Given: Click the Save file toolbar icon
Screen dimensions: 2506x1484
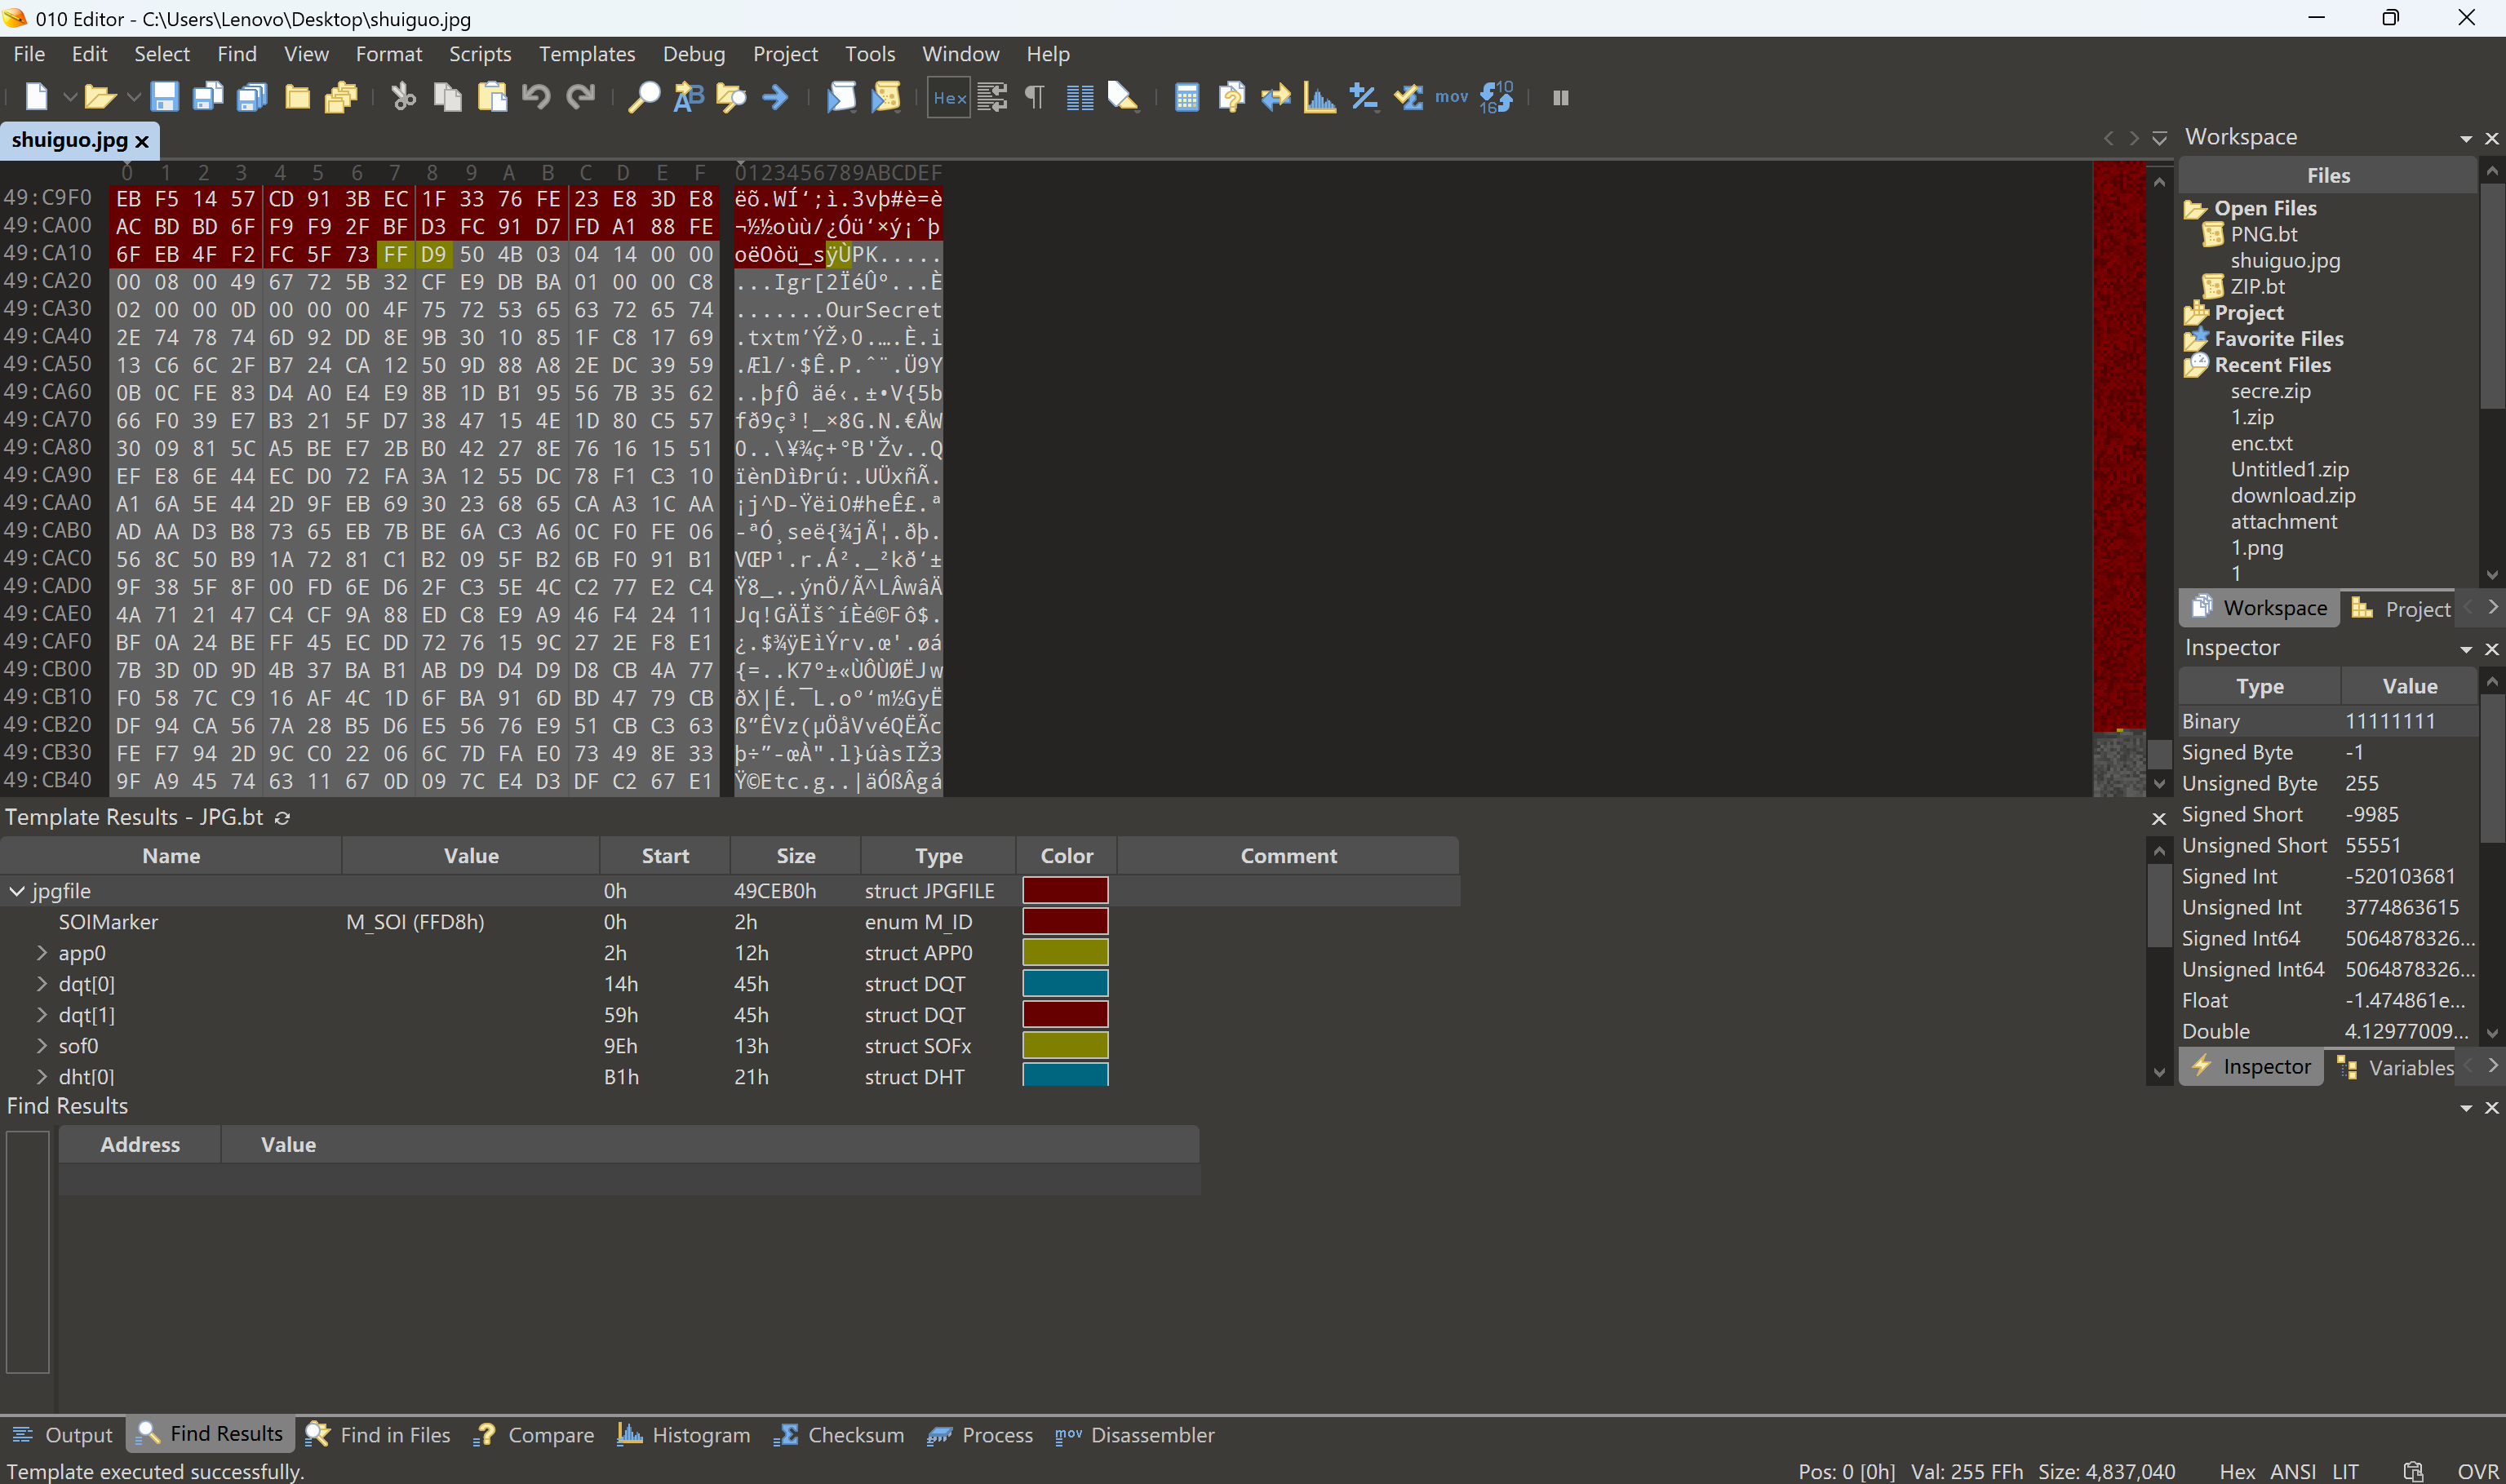Looking at the screenshot, I should point(164,97).
